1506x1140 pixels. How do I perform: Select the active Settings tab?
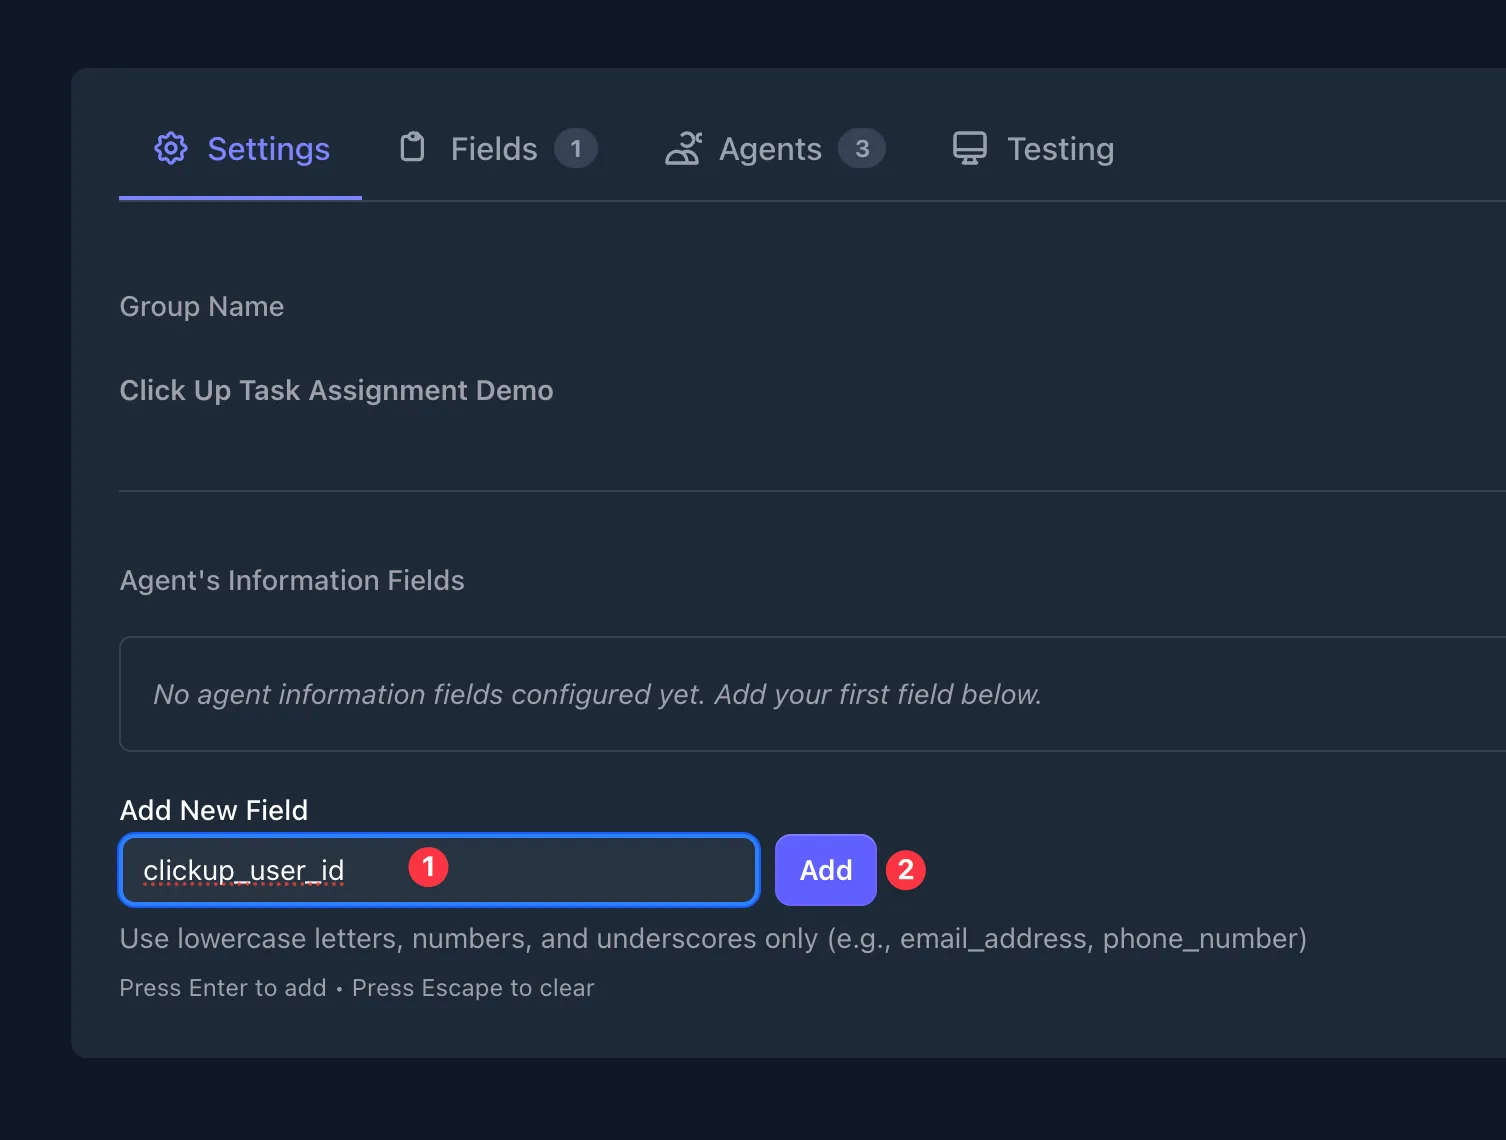point(268,148)
